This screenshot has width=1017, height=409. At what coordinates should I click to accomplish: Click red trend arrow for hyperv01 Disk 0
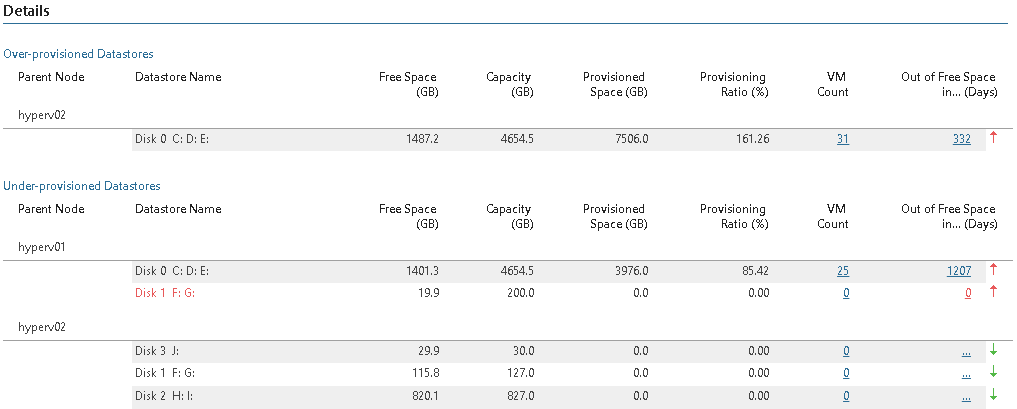(994, 269)
